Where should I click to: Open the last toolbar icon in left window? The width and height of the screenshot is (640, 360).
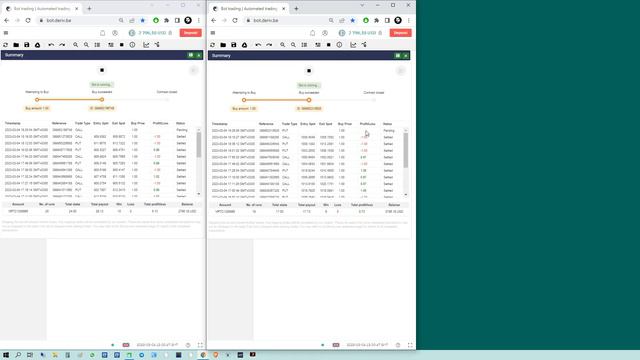[x=157, y=45]
